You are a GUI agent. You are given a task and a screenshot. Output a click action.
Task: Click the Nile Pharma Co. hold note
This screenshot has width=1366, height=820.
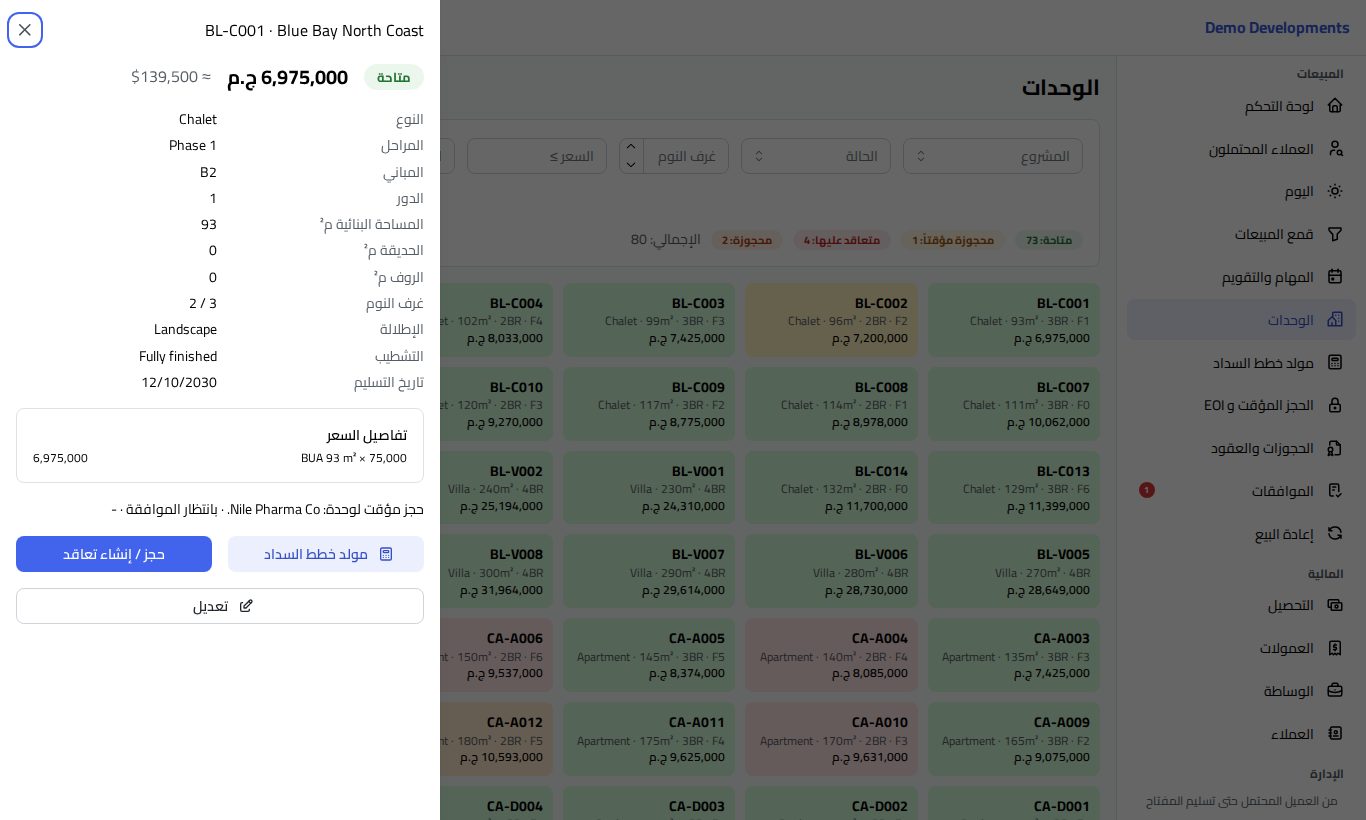(x=267, y=509)
